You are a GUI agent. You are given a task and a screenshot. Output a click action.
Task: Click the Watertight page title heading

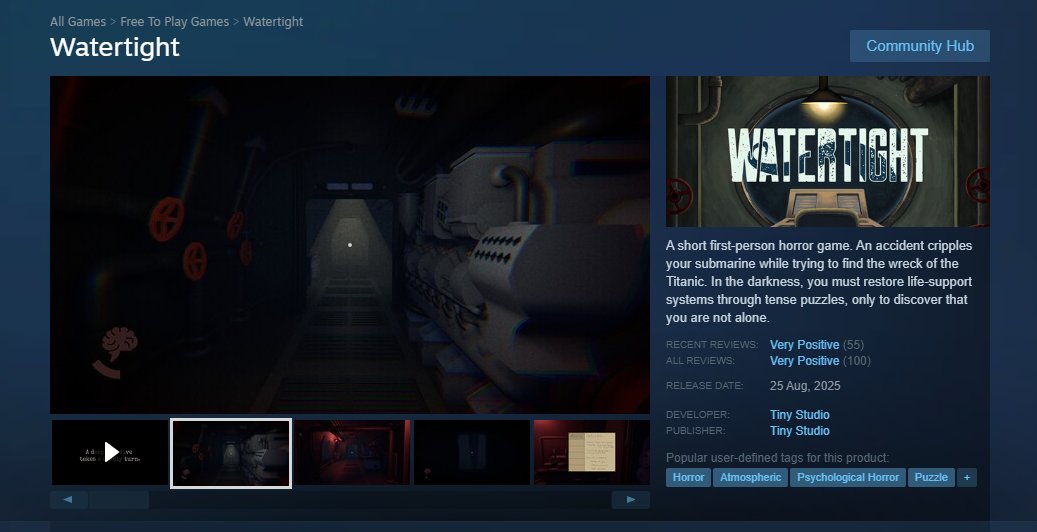pos(115,47)
